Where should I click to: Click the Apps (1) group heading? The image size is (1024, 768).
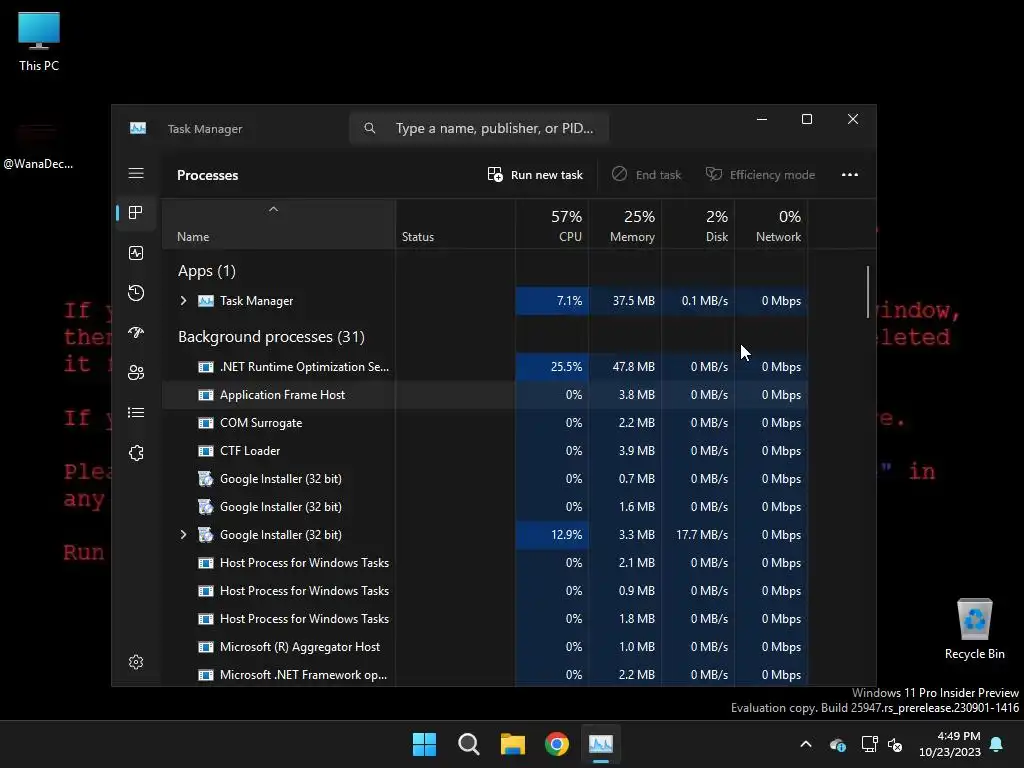coord(206,271)
